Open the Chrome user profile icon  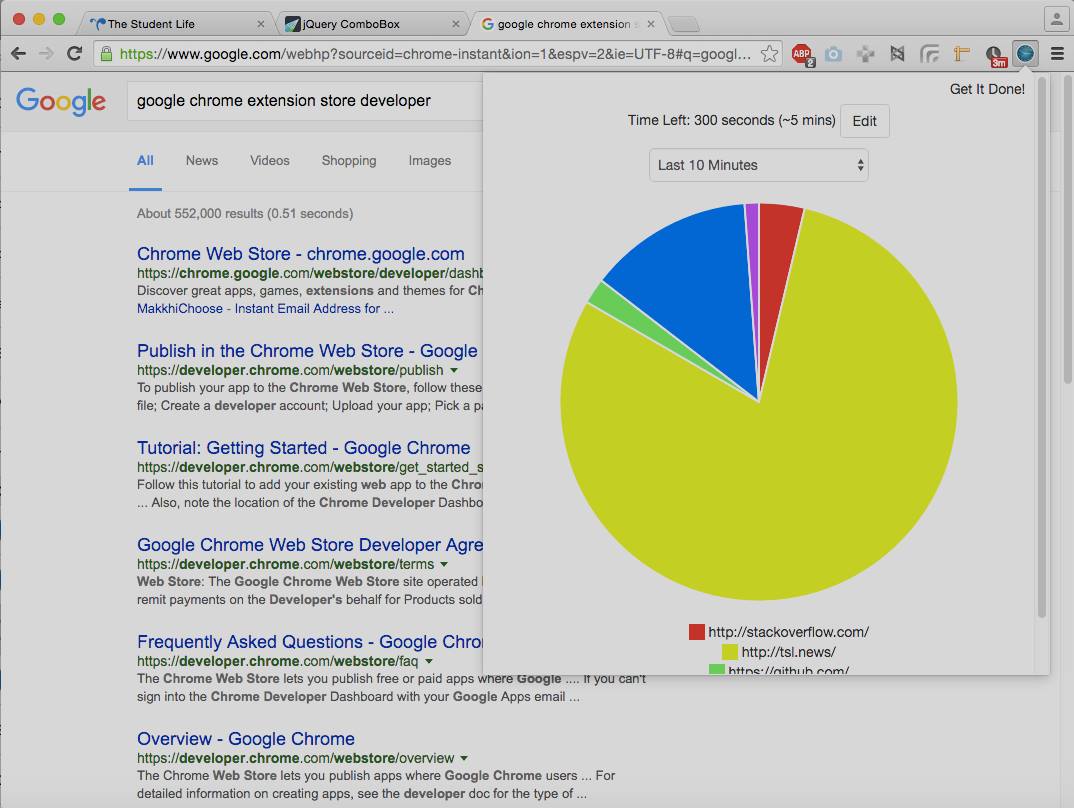[x=1056, y=18]
